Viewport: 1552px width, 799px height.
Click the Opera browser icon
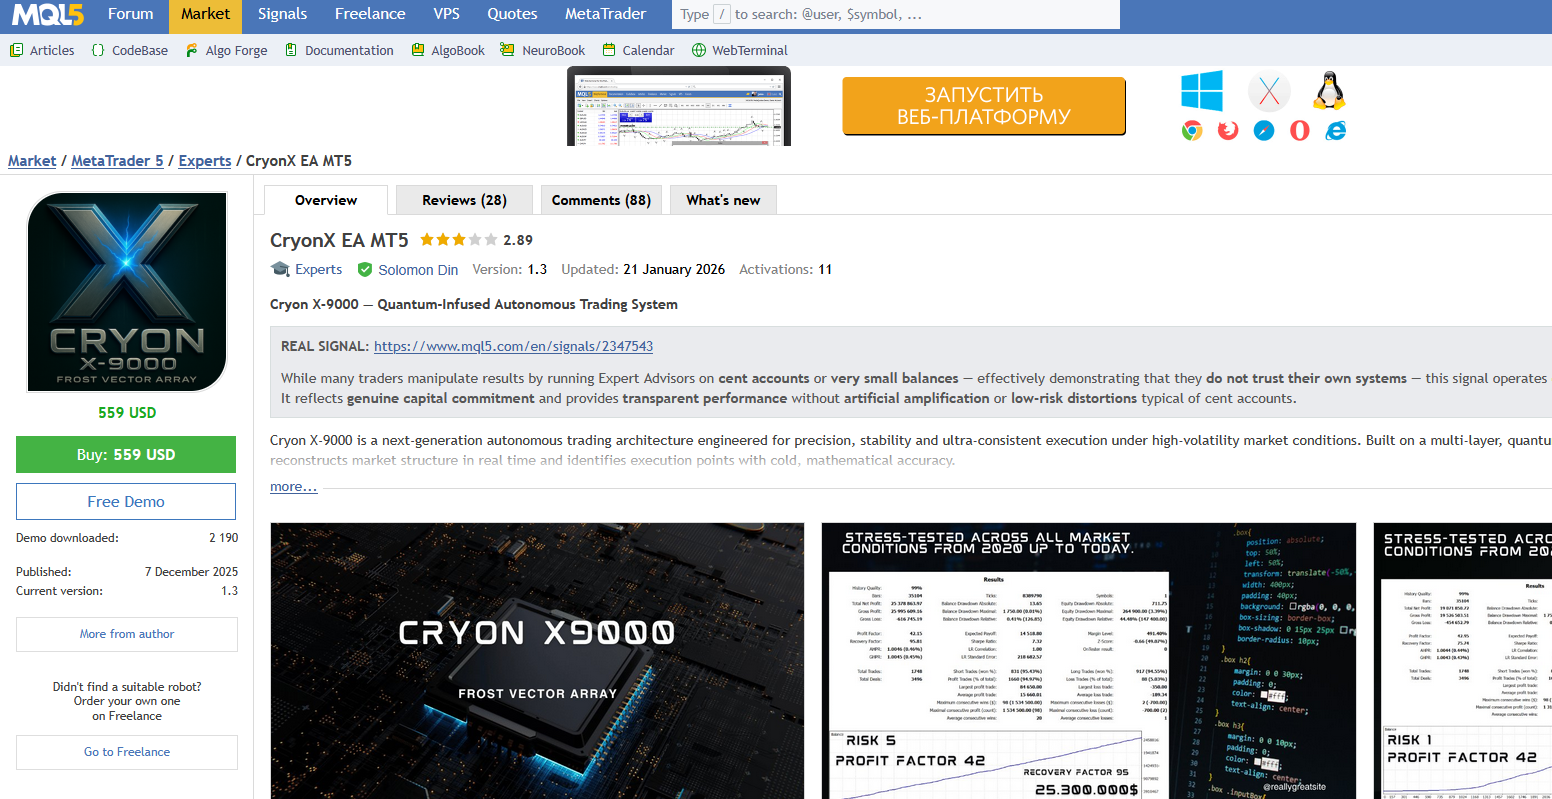[1300, 130]
